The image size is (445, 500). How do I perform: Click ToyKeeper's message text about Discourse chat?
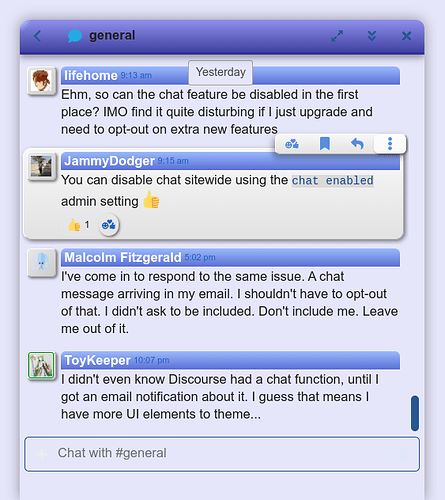click(220, 397)
